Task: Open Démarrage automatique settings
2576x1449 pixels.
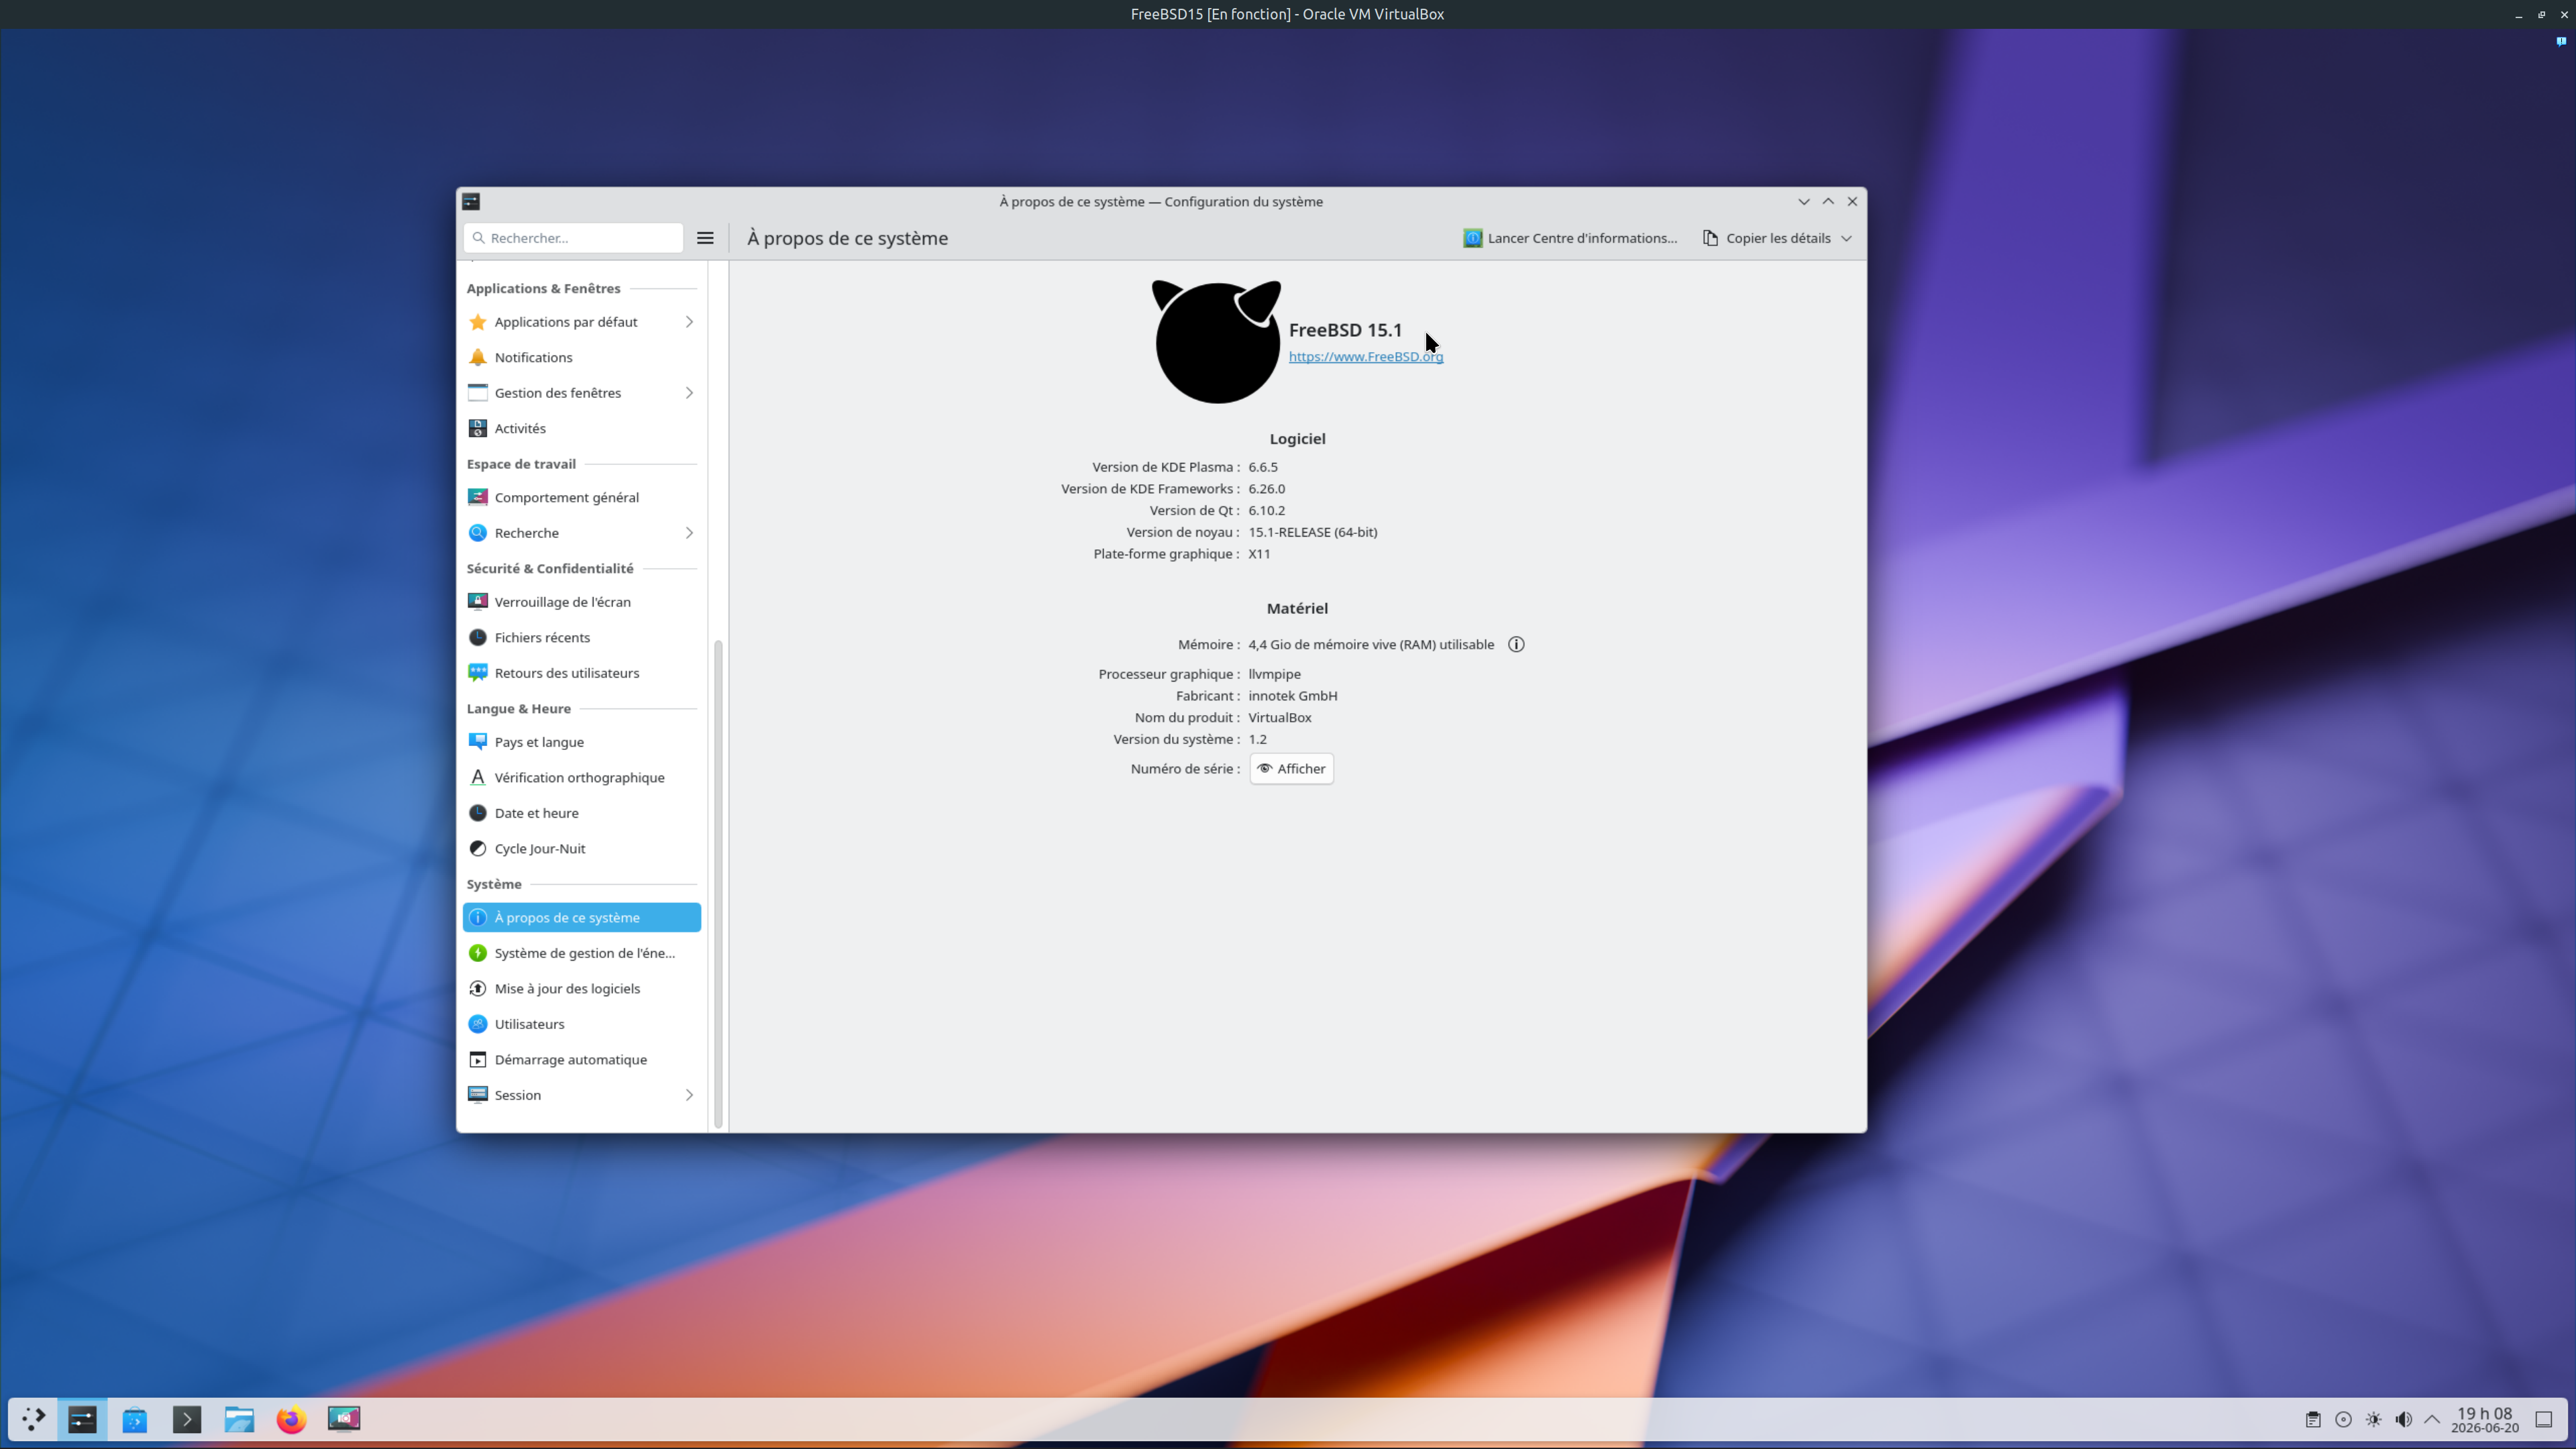Action: 581,1059
